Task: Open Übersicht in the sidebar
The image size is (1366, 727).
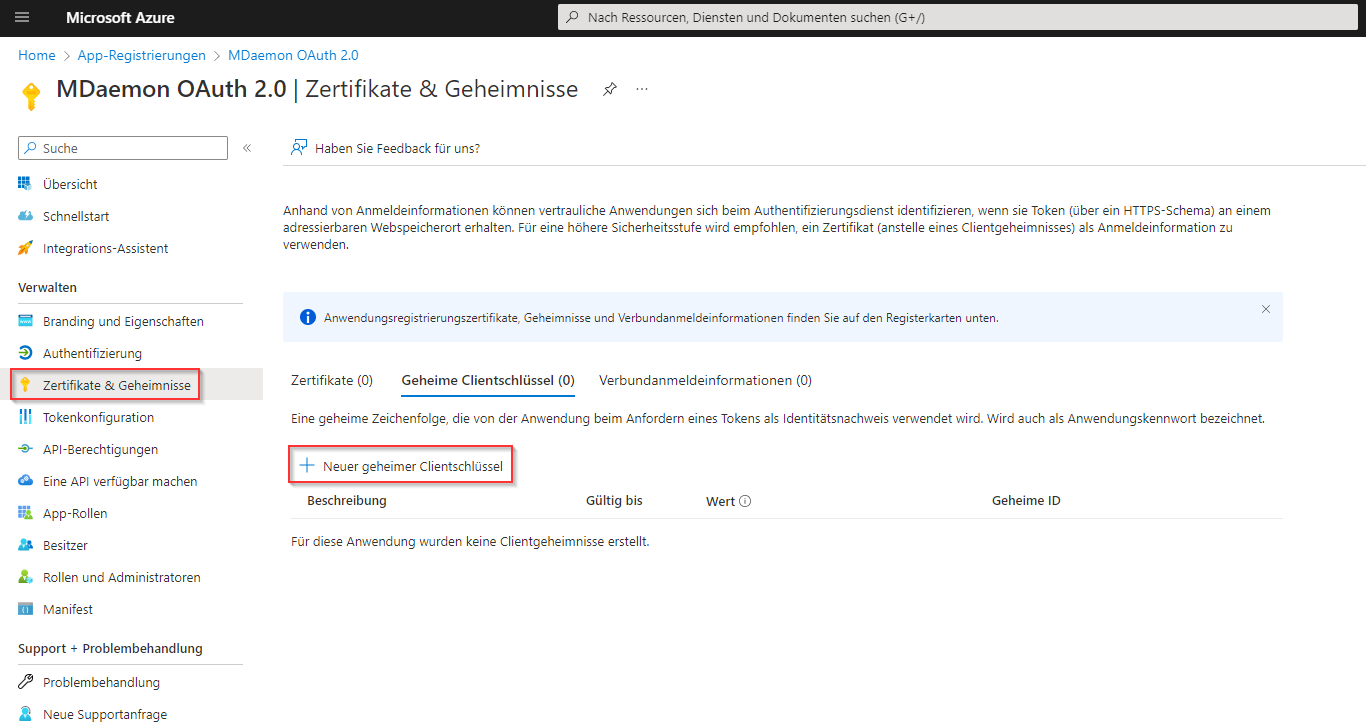Action: [70, 184]
